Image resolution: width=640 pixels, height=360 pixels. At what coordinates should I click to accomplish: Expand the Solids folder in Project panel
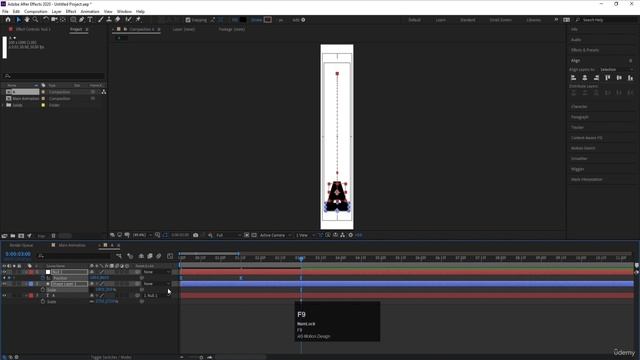[x=3, y=105]
